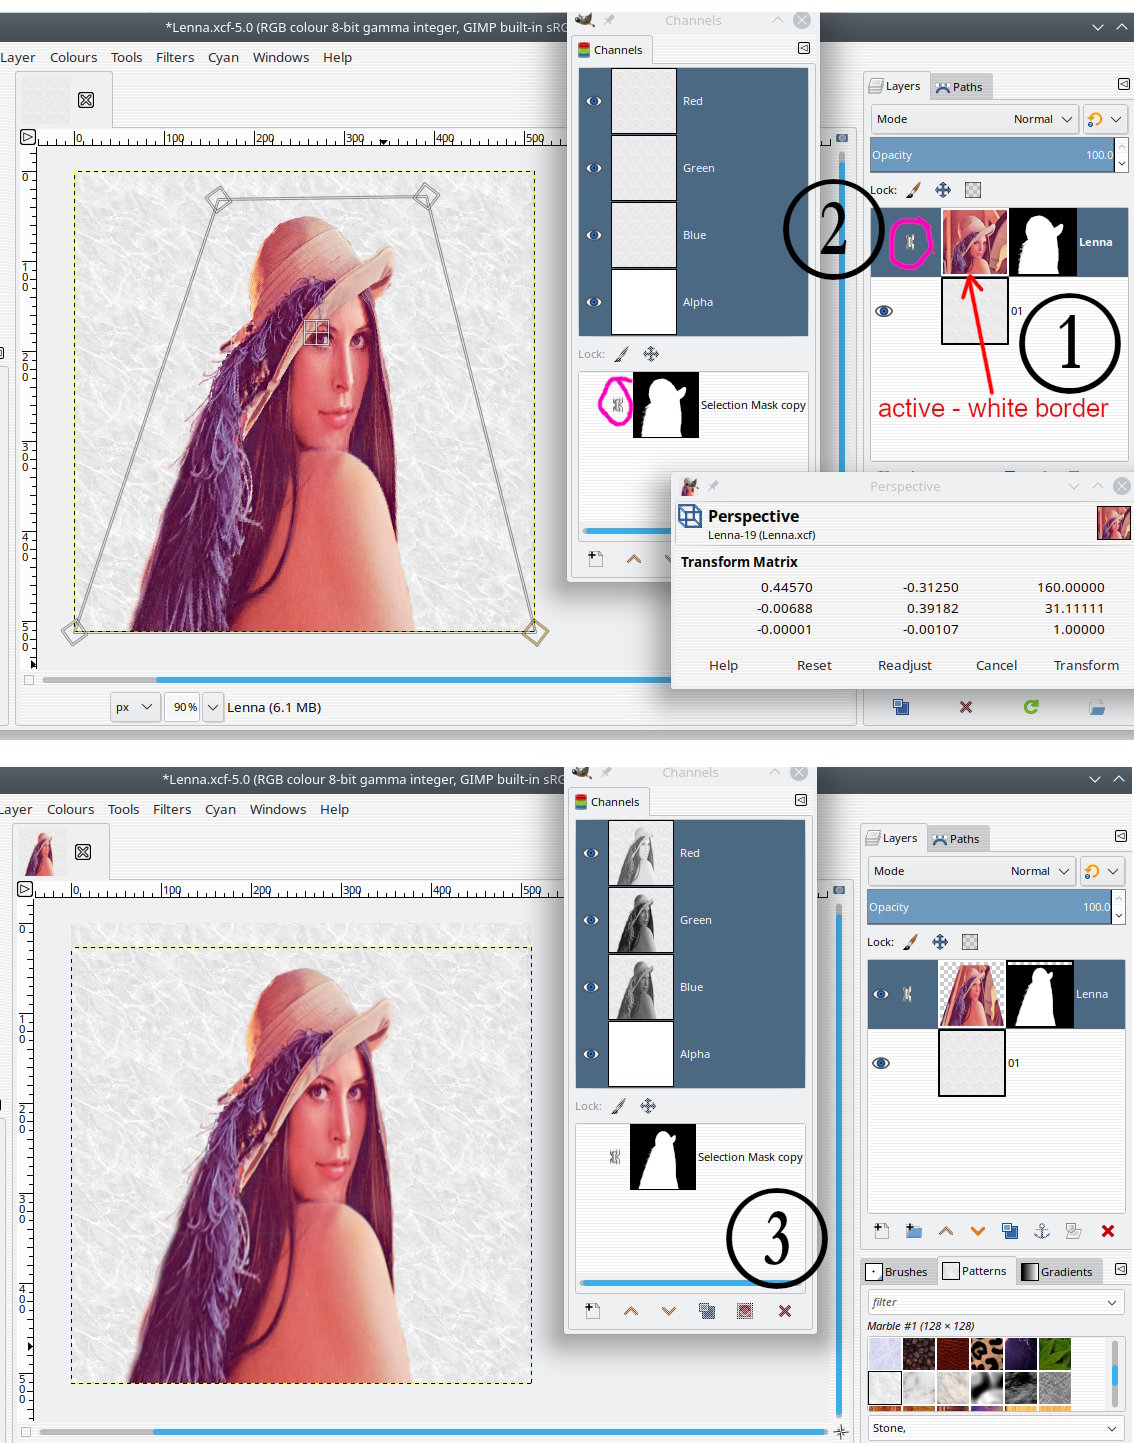Click the Opacity slider in lower Layers panel

pos(988,907)
